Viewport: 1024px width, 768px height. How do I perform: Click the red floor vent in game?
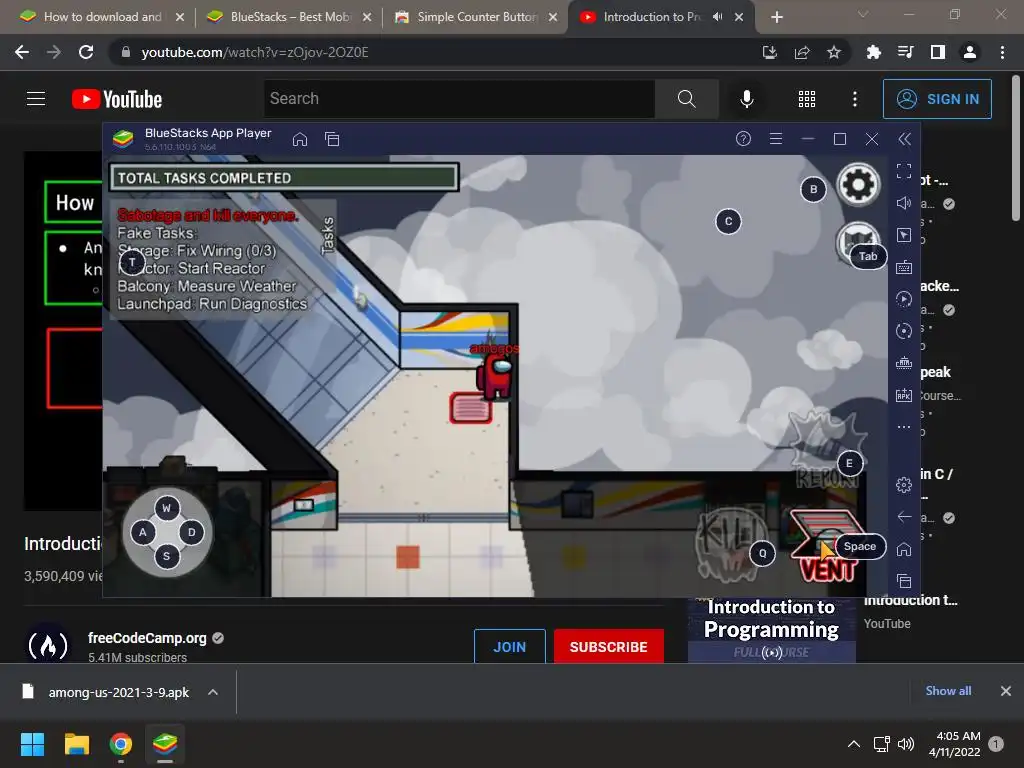471,408
